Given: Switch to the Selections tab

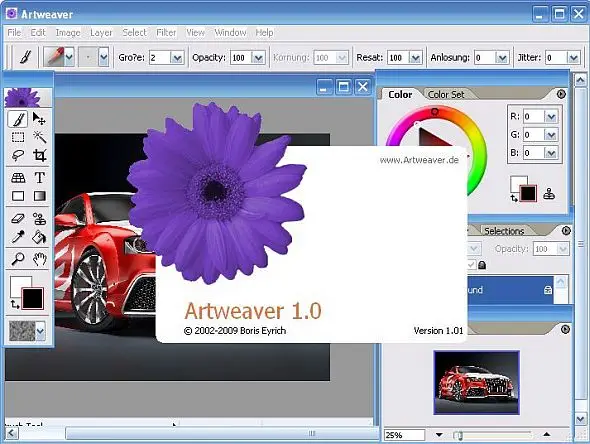Looking at the screenshot, I should point(504,231).
